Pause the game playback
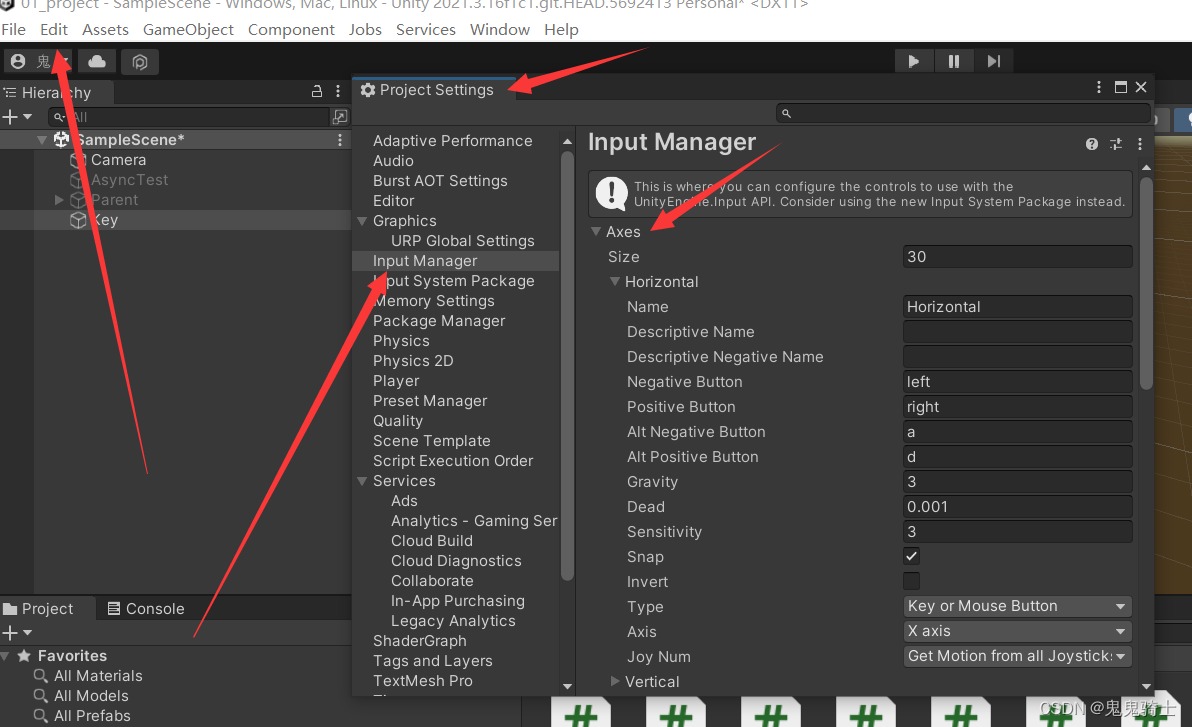This screenshot has width=1192, height=727. (954, 62)
